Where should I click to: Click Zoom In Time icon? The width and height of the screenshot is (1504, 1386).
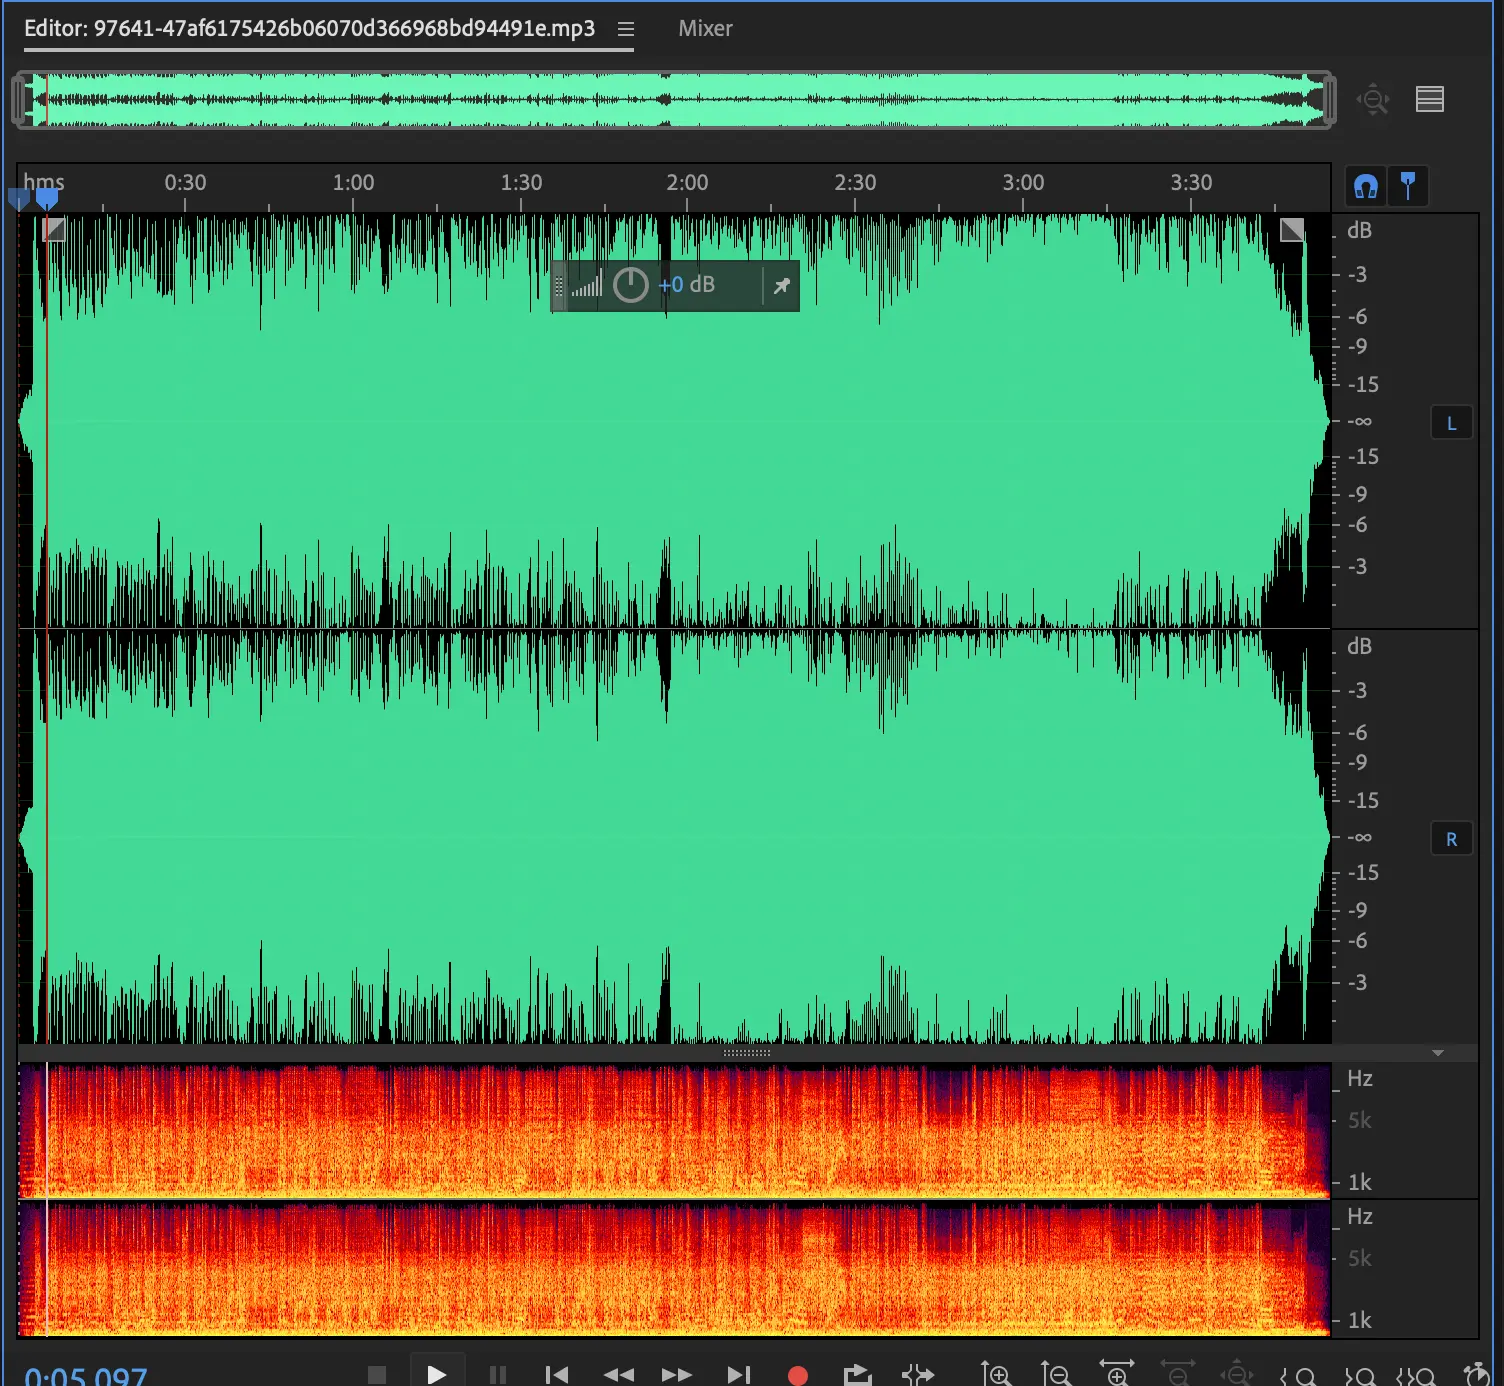[x=1117, y=1375]
